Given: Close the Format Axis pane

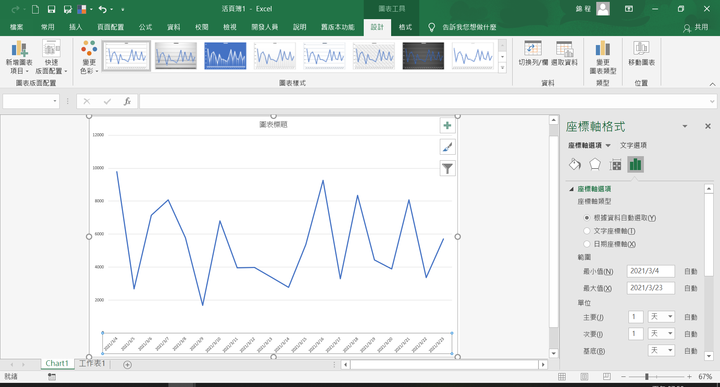Looking at the screenshot, I should [x=708, y=126].
